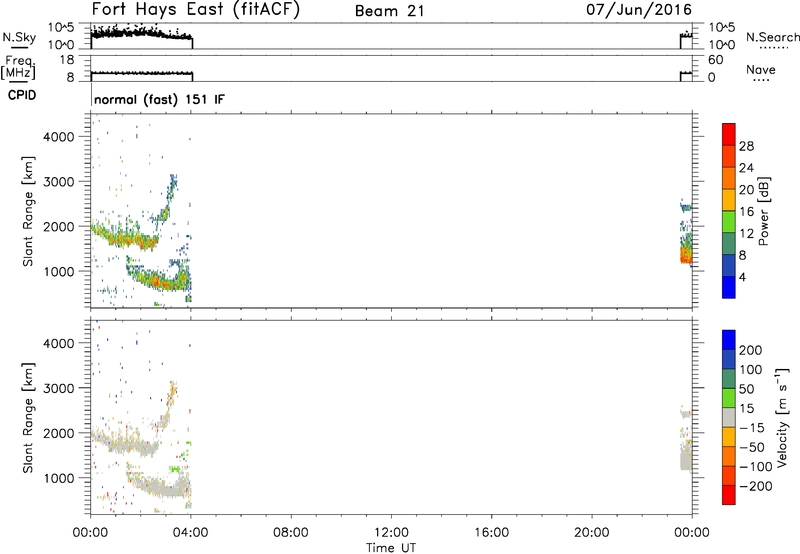Click velocity panel 'Slant Range [km]' label
The width and height of the screenshot is (800, 554).
pyautogui.click(x=28, y=418)
